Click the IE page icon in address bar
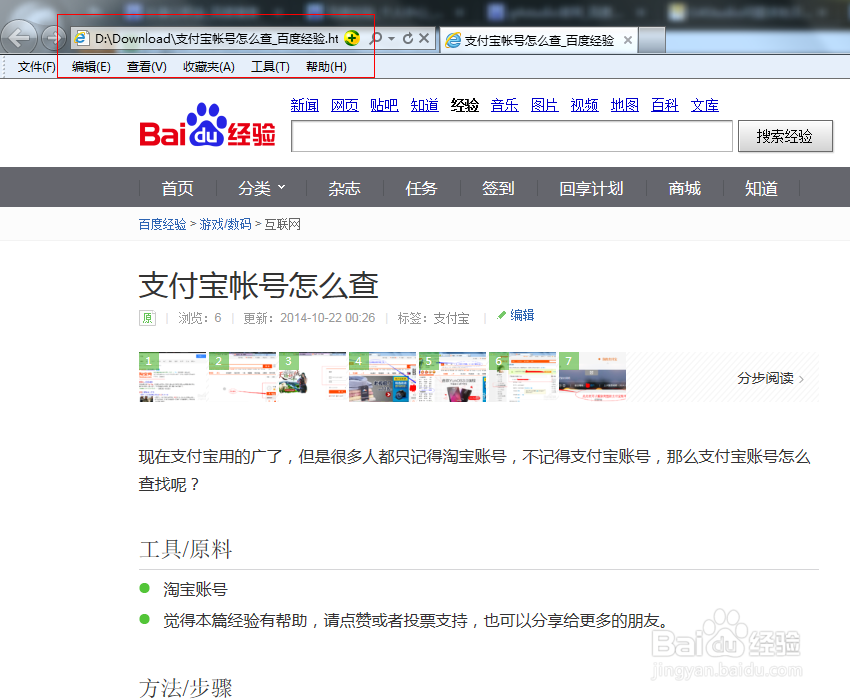Image resolution: width=850 pixels, height=700 pixels. pyautogui.click(x=81, y=38)
